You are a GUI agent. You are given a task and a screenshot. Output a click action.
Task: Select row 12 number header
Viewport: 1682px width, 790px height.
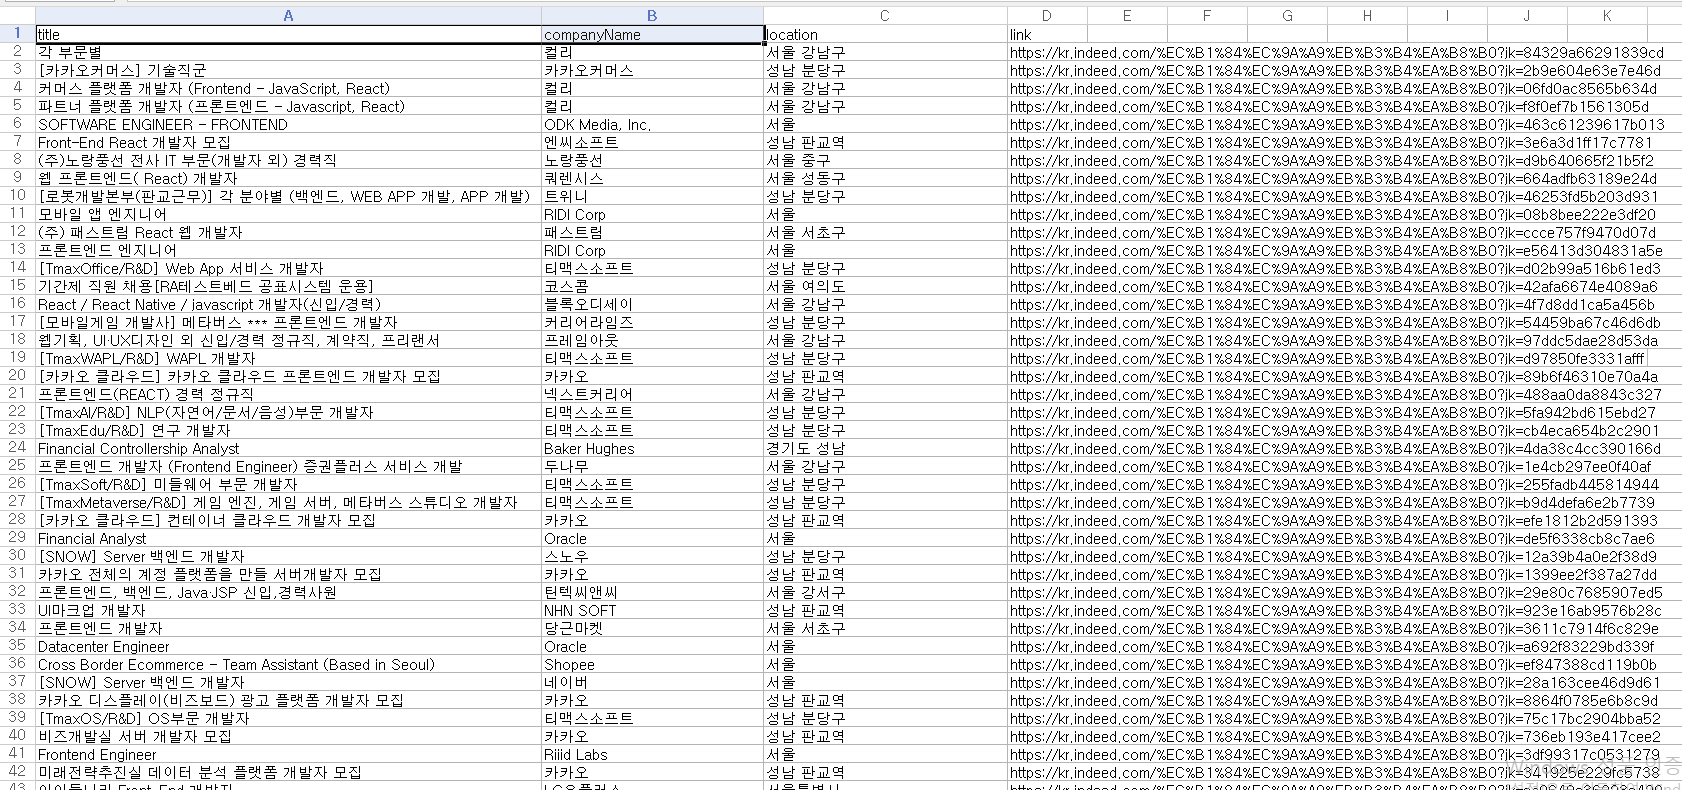(x=17, y=232)
